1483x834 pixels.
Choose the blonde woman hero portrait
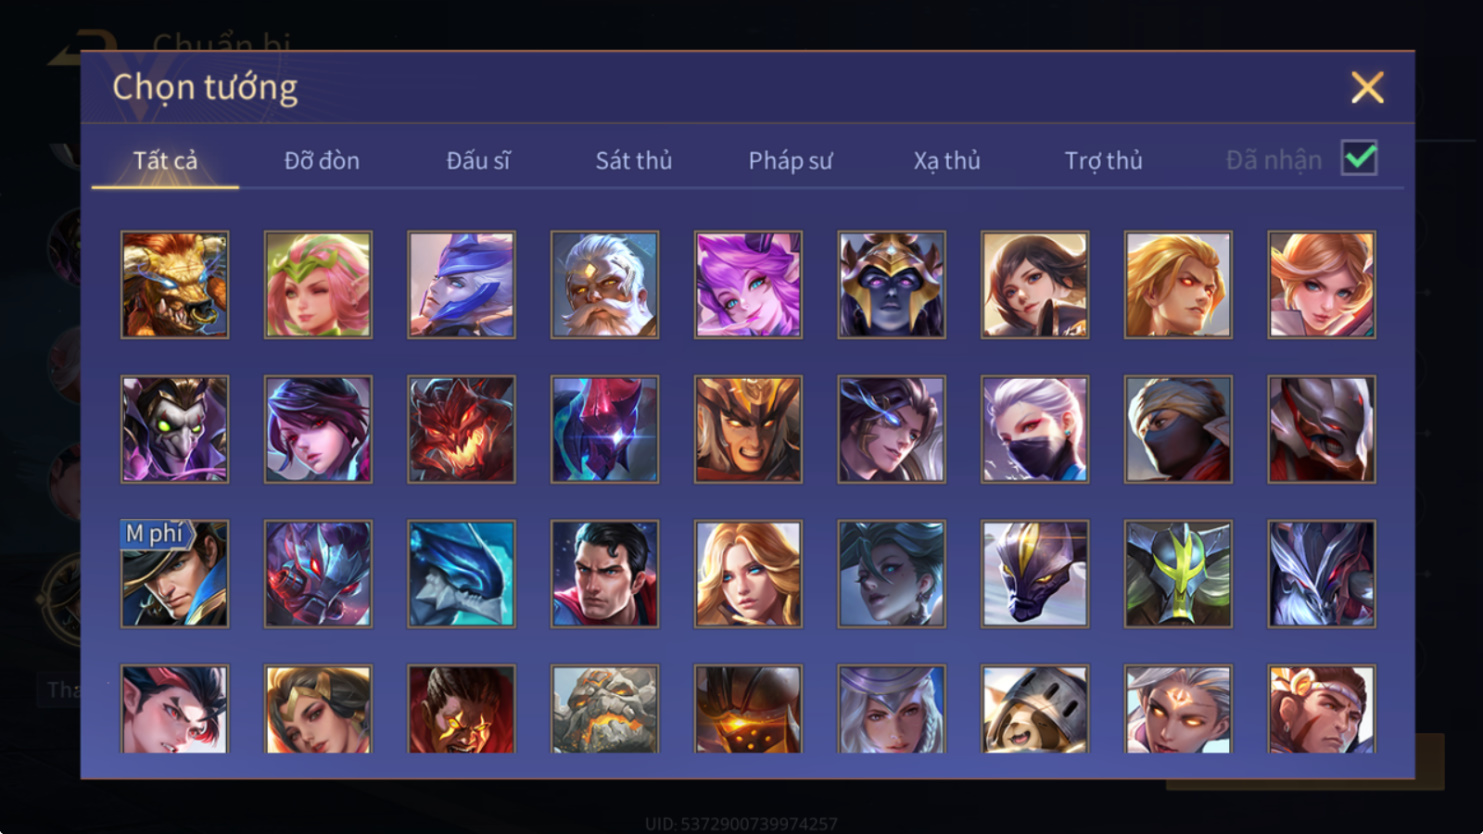748,574
